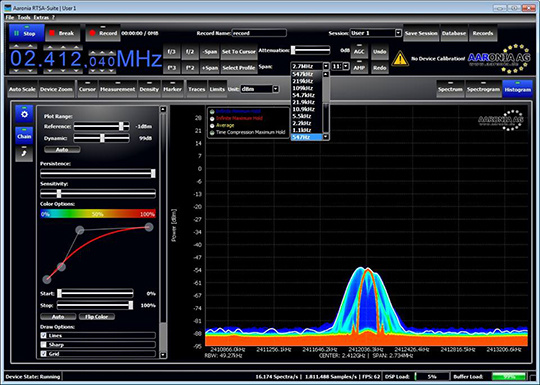This screenshot has height=385, width=540.
Task: Click the Sensitivity slider
Action: pos(98,194)
